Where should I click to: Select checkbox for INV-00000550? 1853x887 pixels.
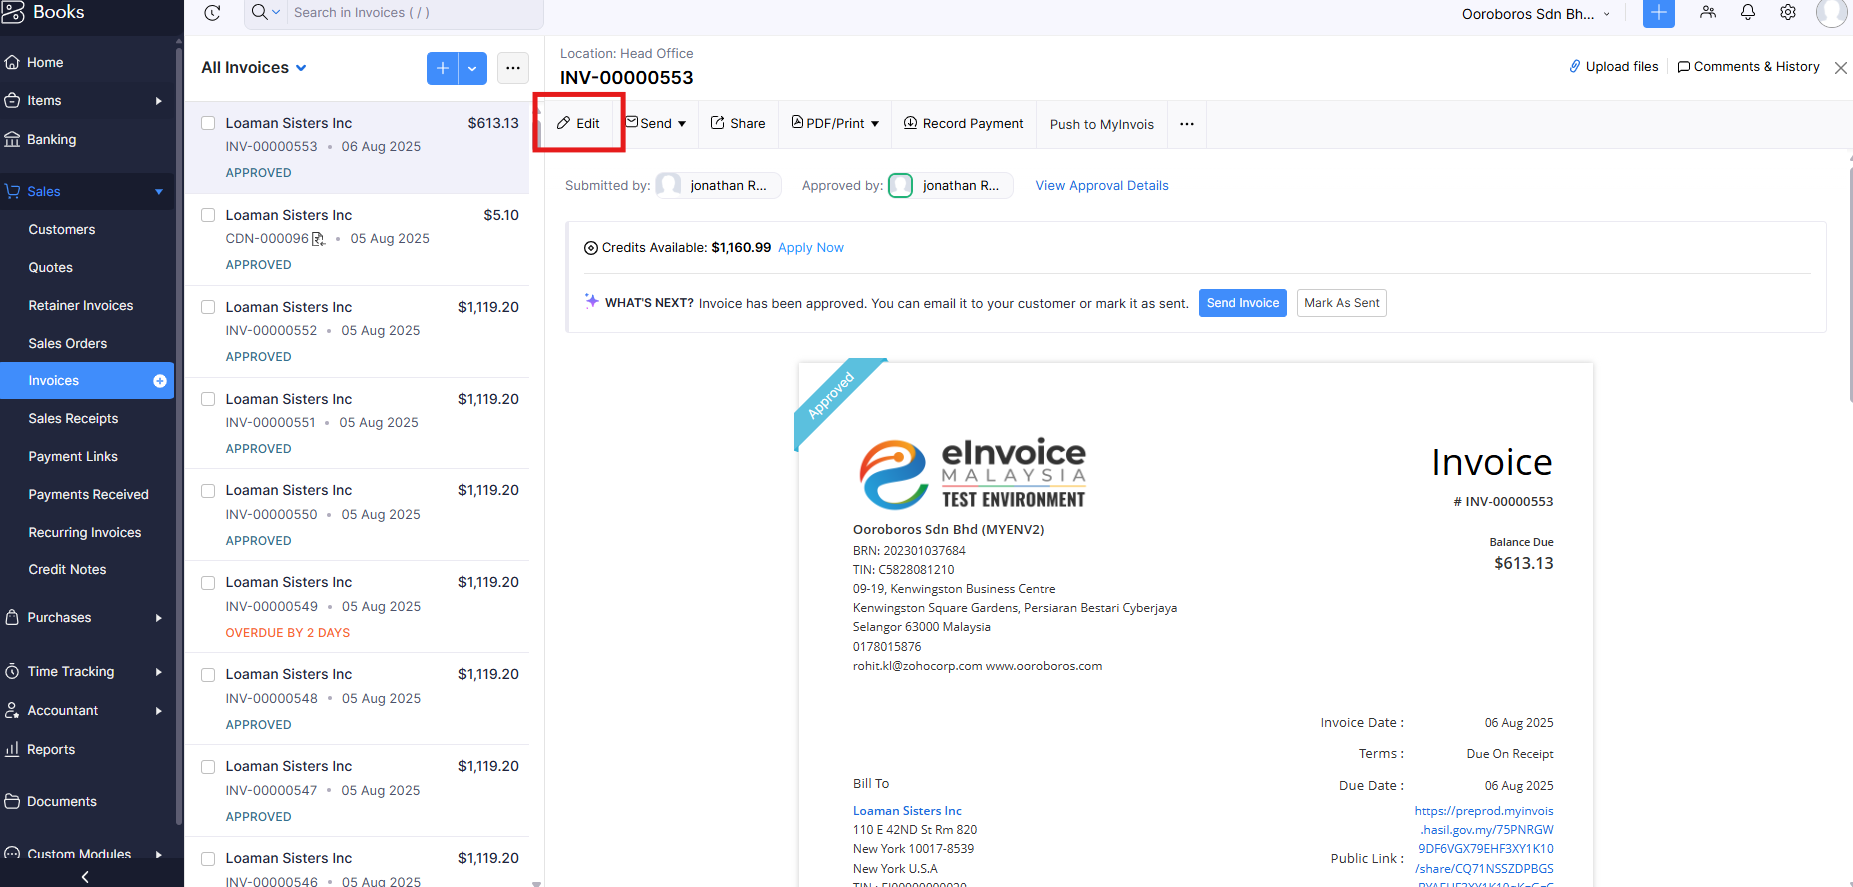(x=208, y=491)
